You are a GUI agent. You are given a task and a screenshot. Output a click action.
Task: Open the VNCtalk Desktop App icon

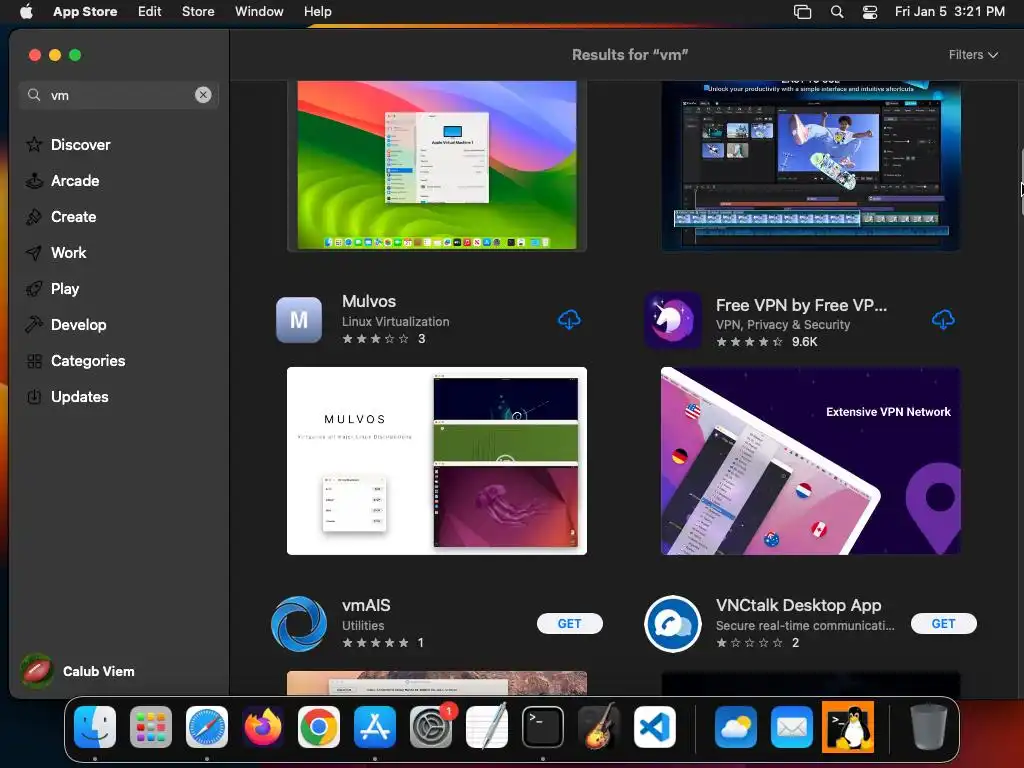673,624
